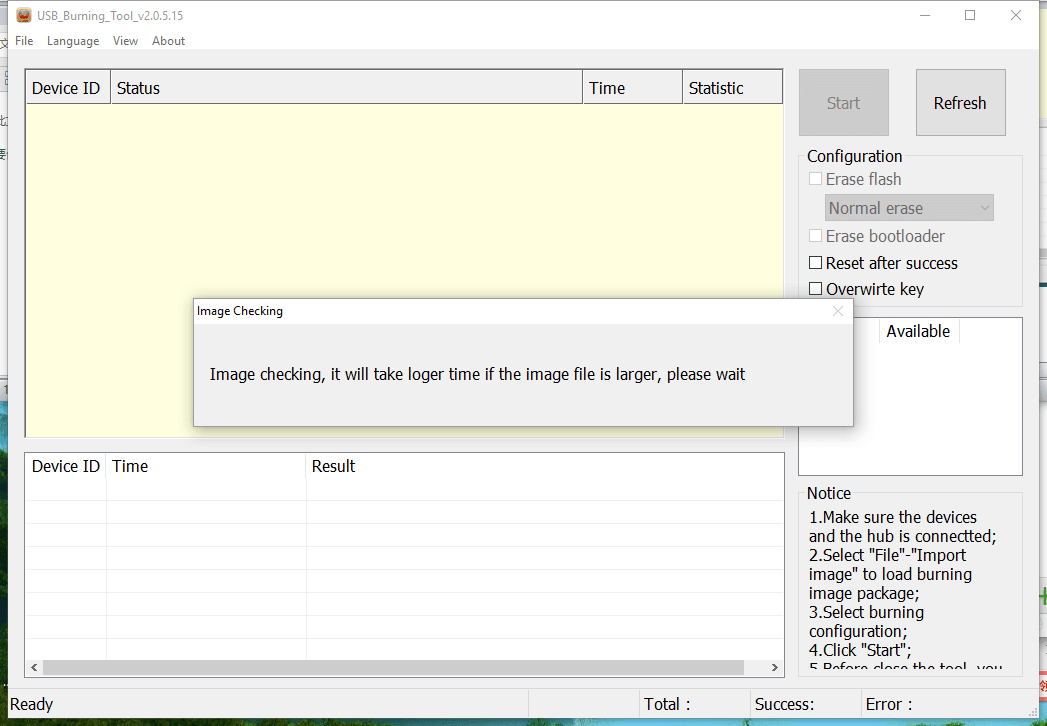Viewport: 1047px width, 726px height.
Task: Click the 'Image Checking' dialog title
Action: (240, 311)
